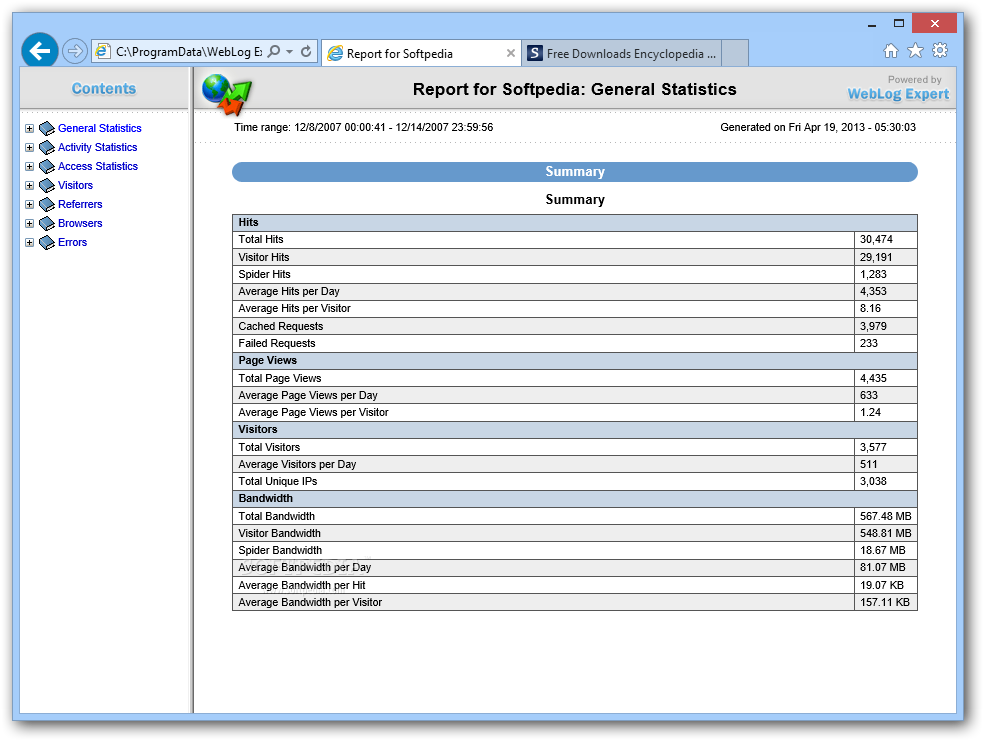Click the book icon beside General Statistics
984x741 pixels.
[x=47, y=129]
